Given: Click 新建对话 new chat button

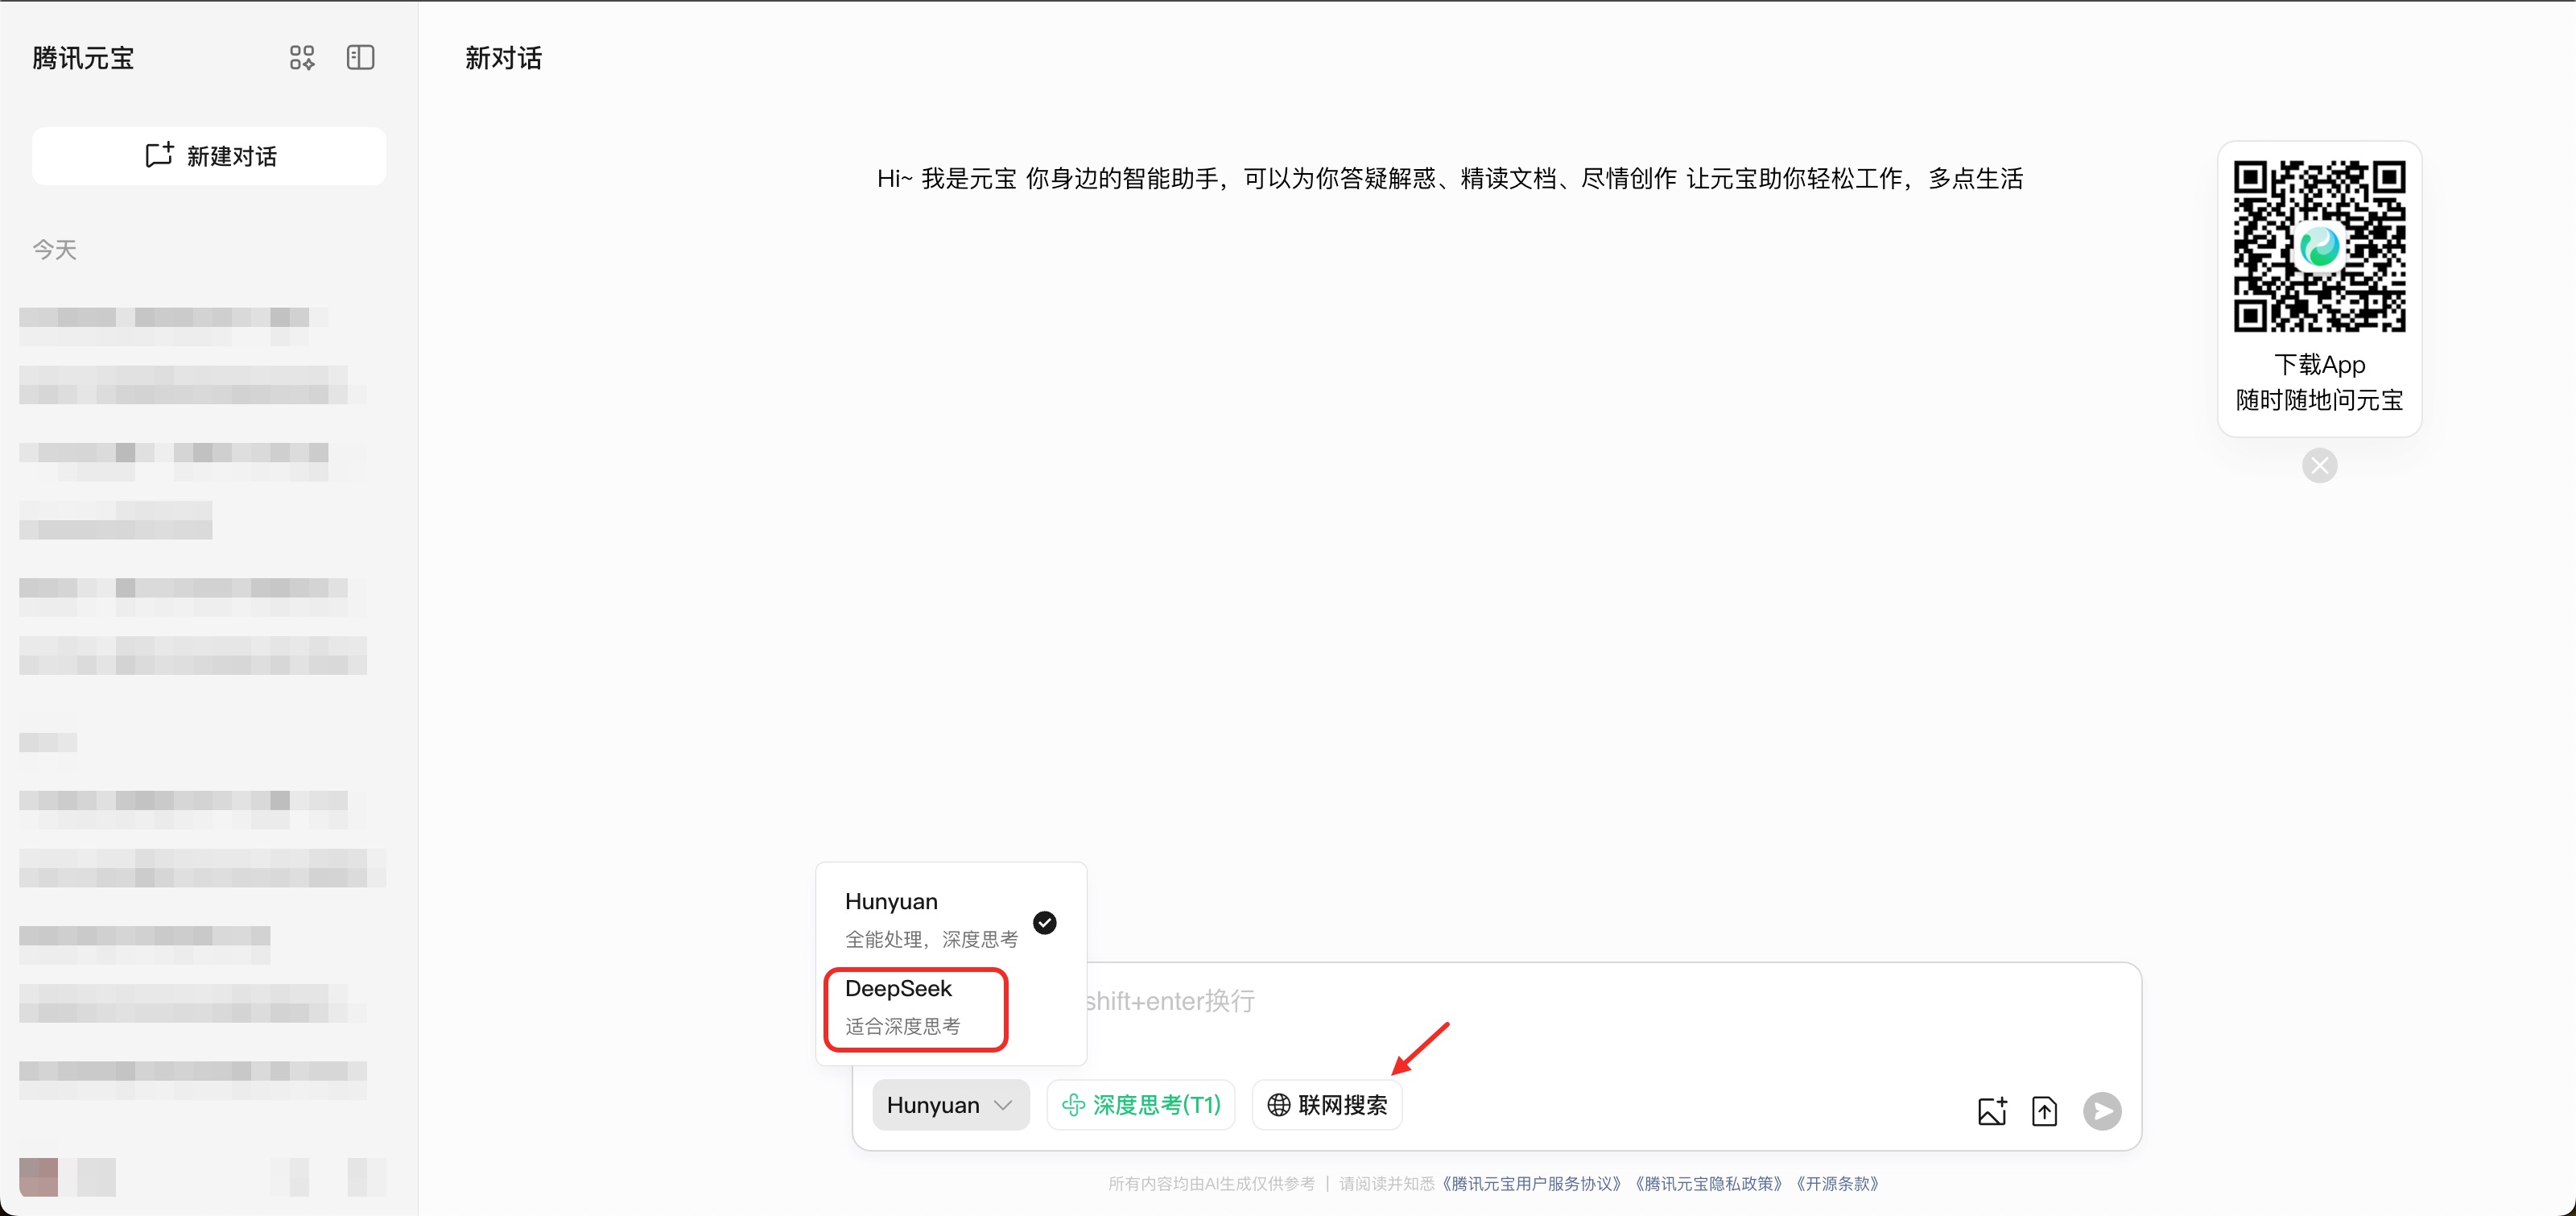Looking at the screenshot, I should [209, 156].
